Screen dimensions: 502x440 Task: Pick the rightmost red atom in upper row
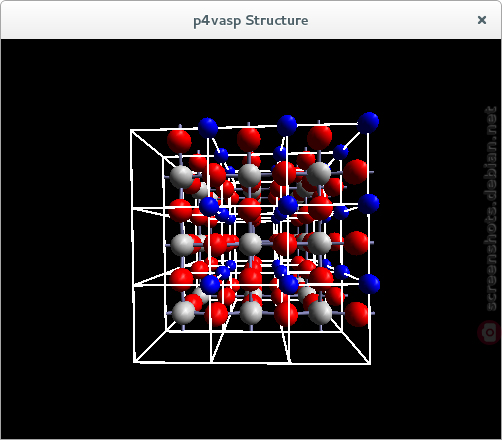click(x=356, y=172)
